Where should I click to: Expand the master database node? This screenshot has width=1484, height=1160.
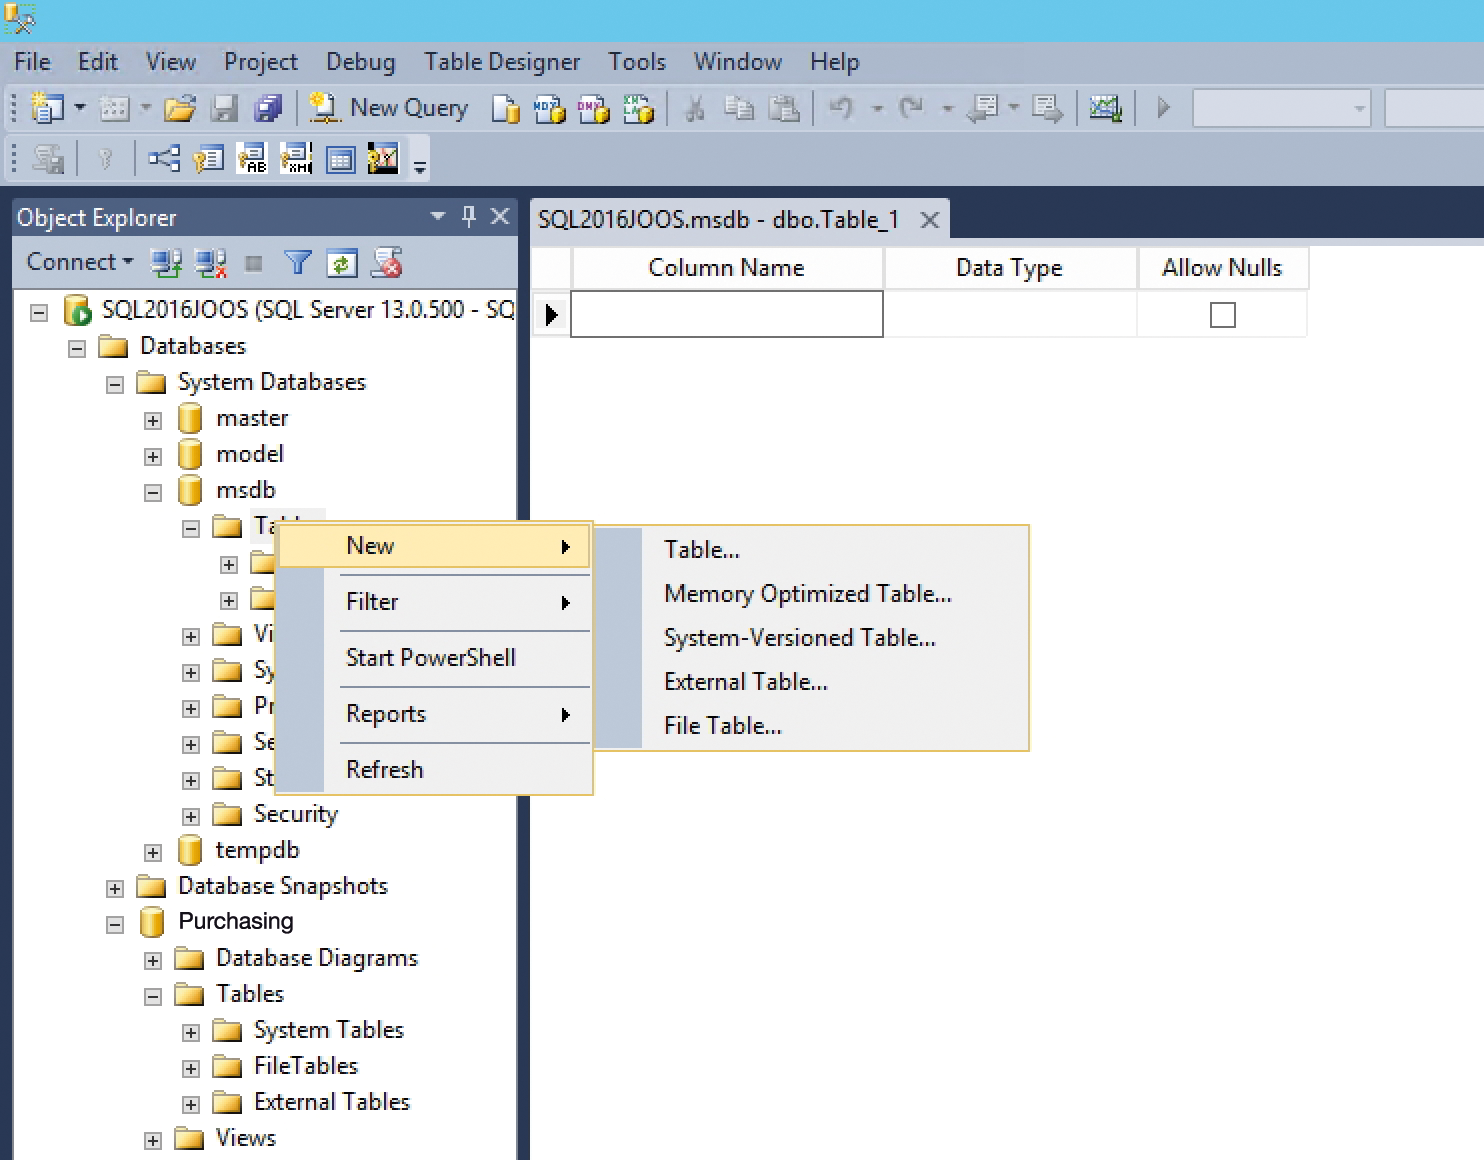click(x=152, y=418)
